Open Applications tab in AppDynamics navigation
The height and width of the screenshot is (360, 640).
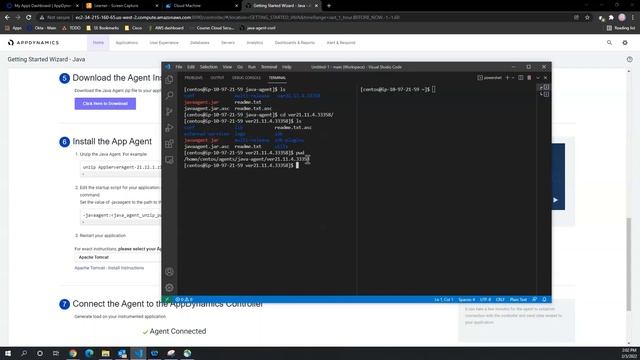[127, 42]
